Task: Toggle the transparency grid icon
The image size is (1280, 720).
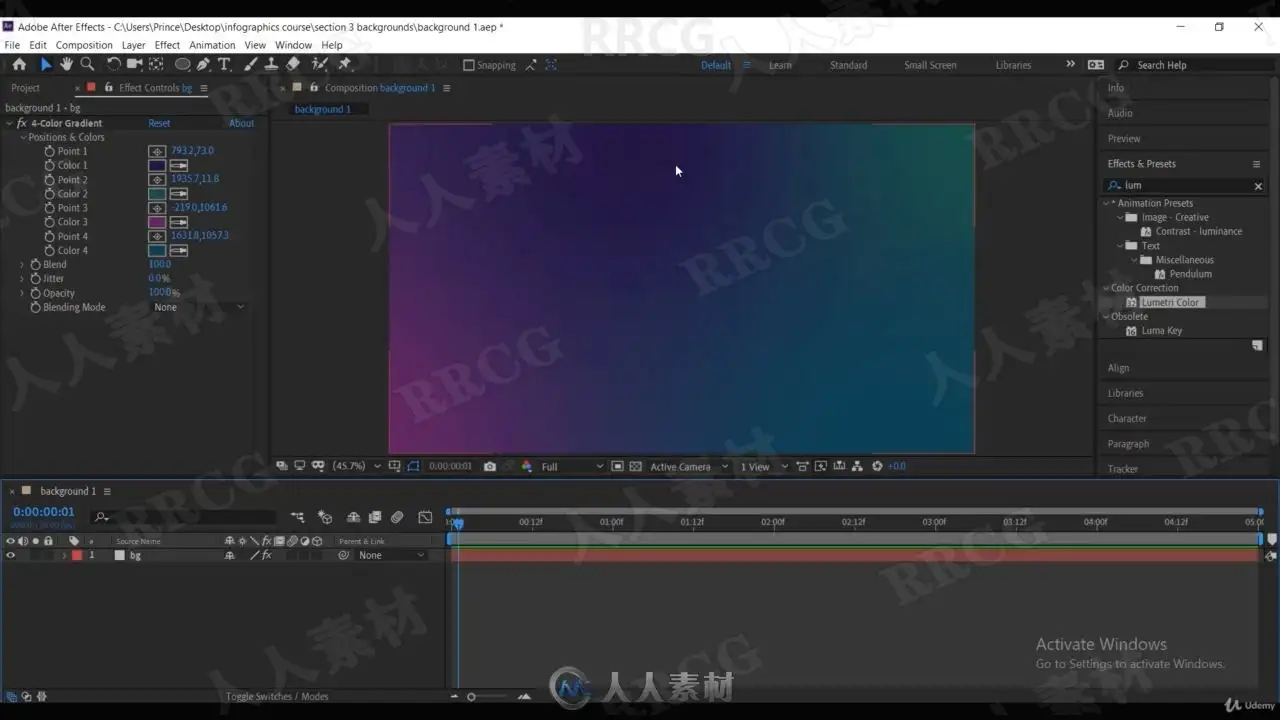Action: tap(635, 466)
